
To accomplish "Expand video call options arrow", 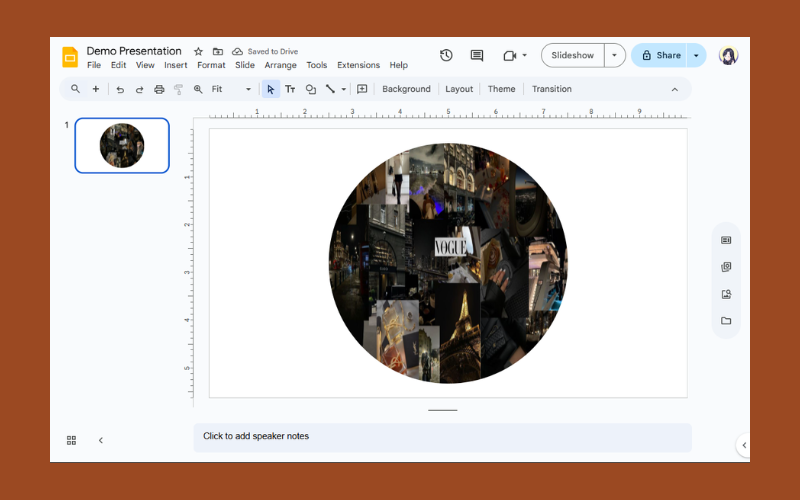I will pyautogui.click(x=524, y=55).
